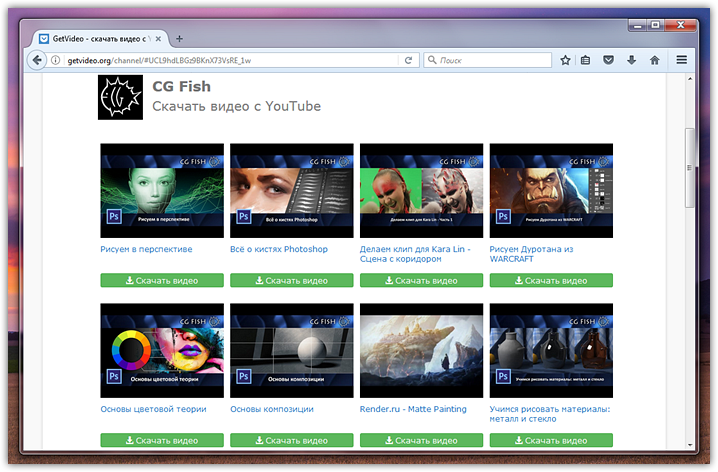Viewport: 718px width, 472px height.
Task: Open the bookmarks list icon
Action: click(x=586, y=60)
